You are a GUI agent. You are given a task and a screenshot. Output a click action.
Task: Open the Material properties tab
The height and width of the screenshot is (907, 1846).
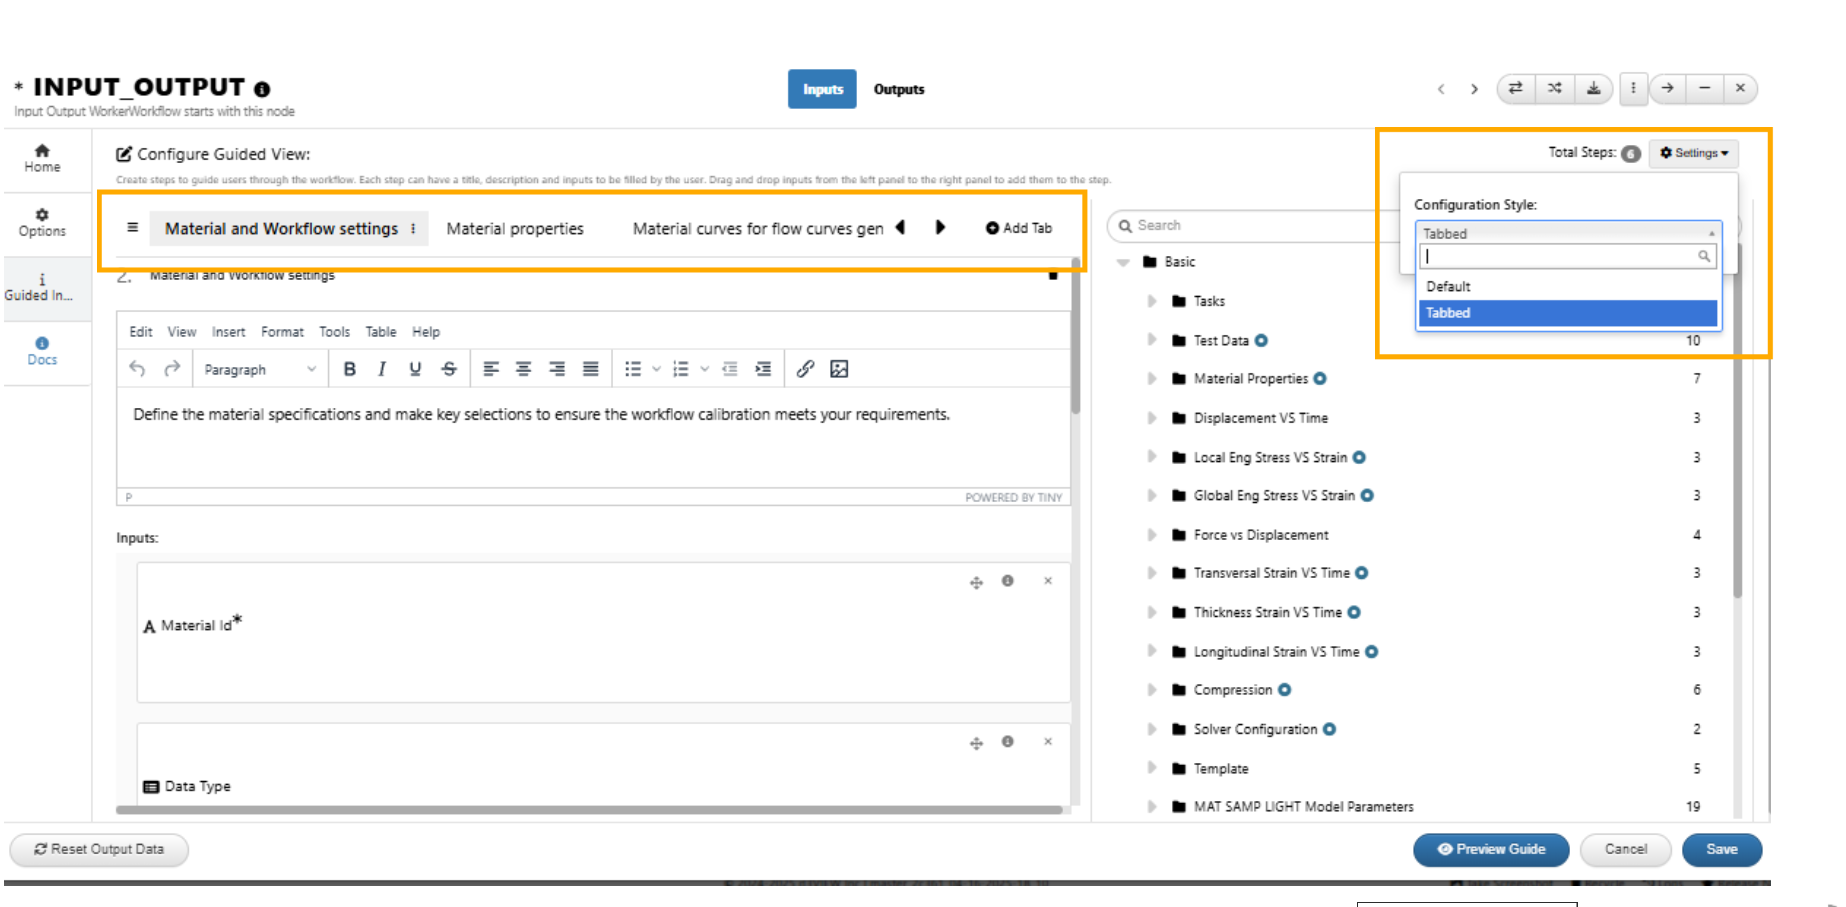point(515,229)
